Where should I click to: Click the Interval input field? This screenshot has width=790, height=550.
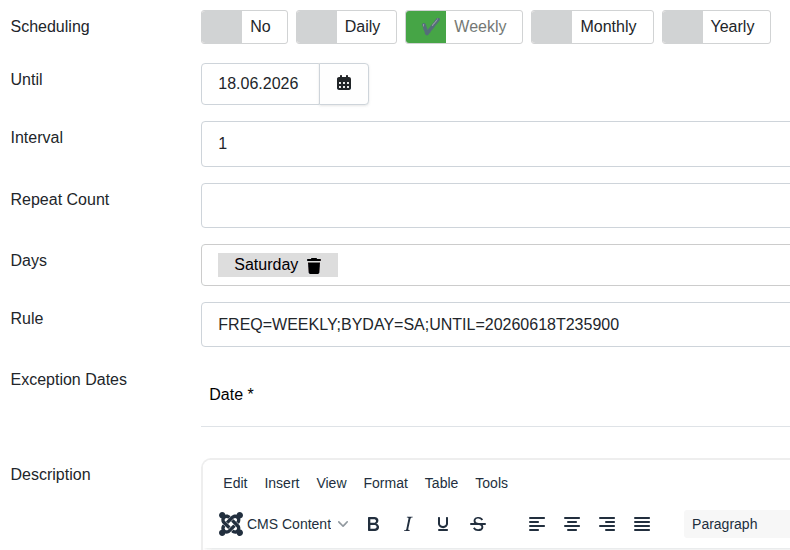(x=495, y=144)
